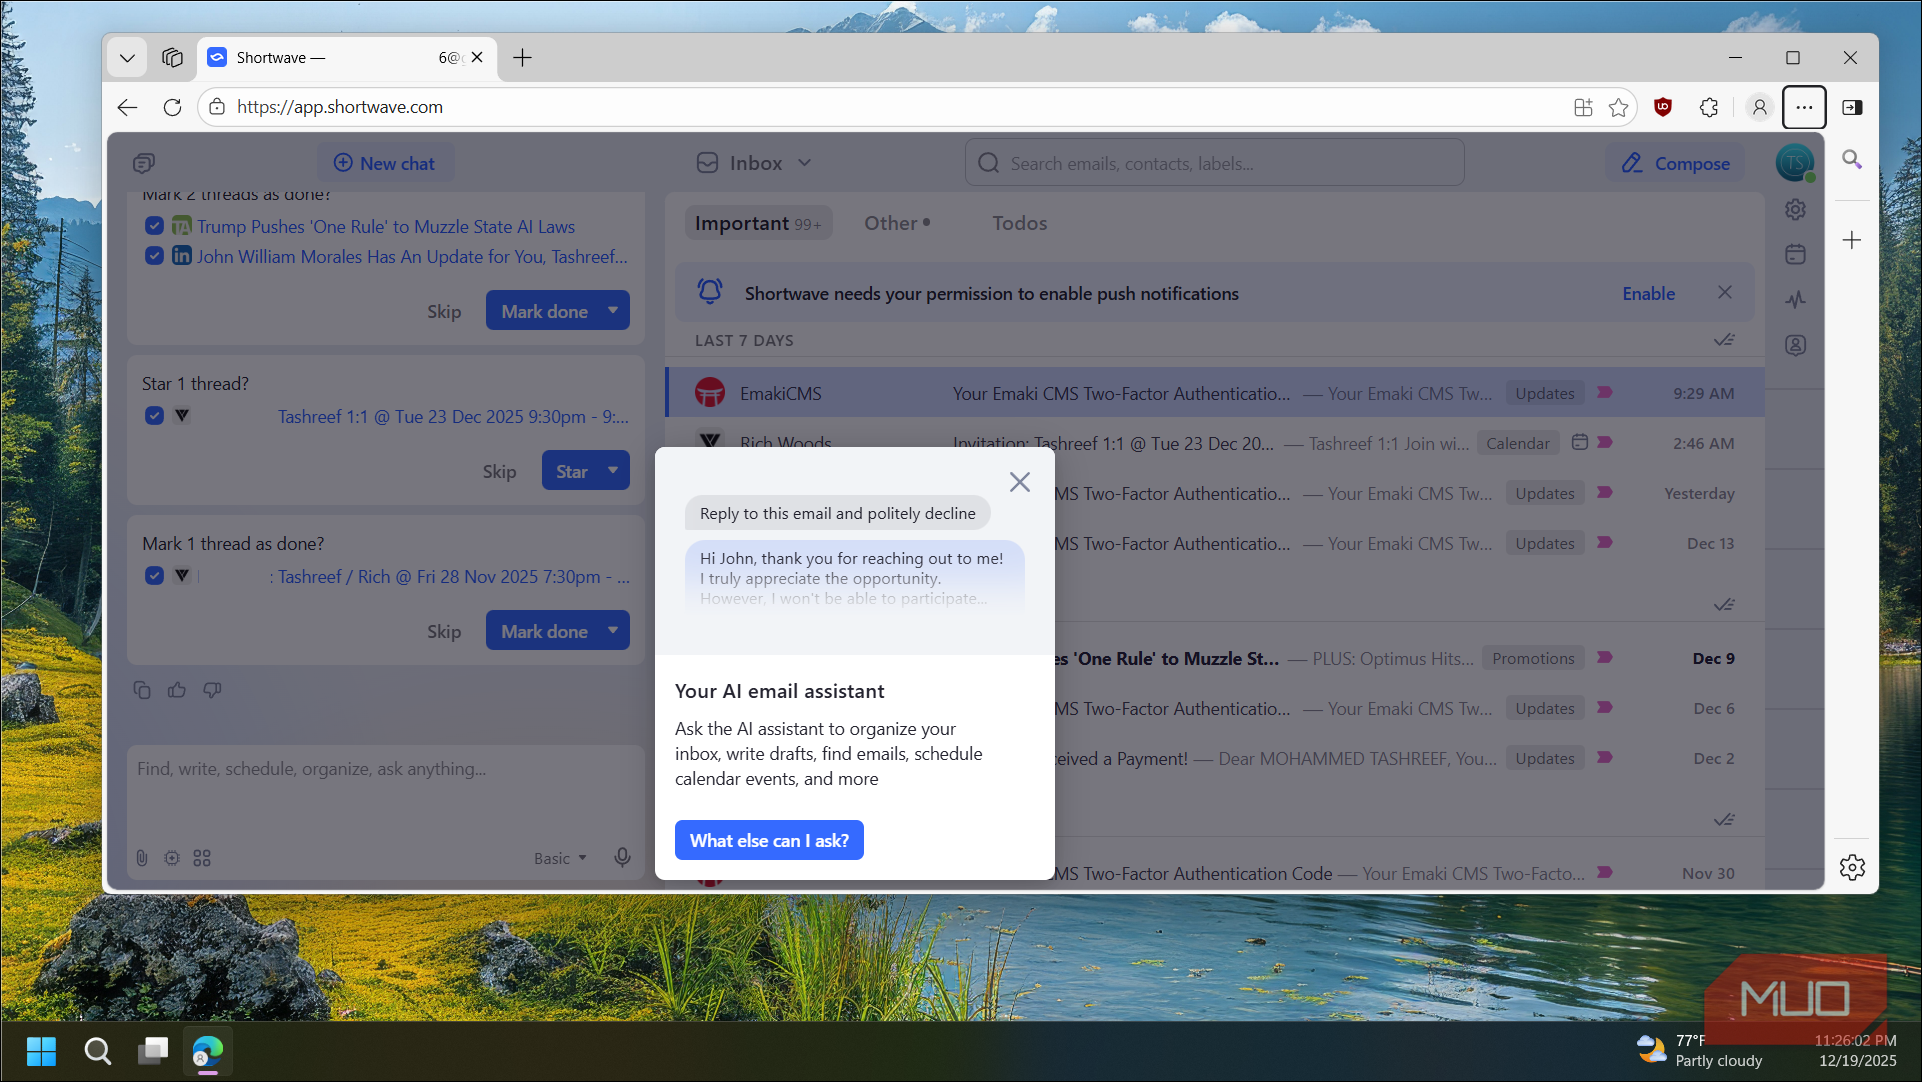
Task: Add this page to favorites with the star
Action: 1619,107
